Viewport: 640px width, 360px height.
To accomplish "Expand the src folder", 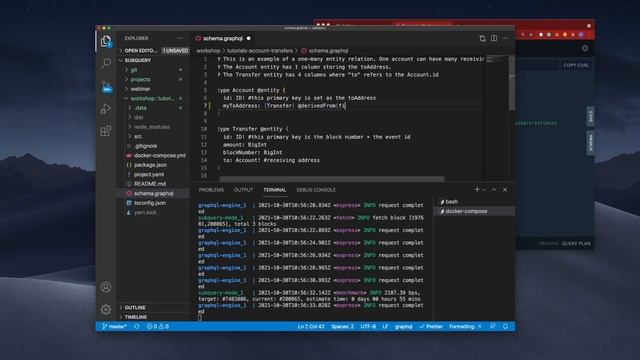I will click(153, 136).
